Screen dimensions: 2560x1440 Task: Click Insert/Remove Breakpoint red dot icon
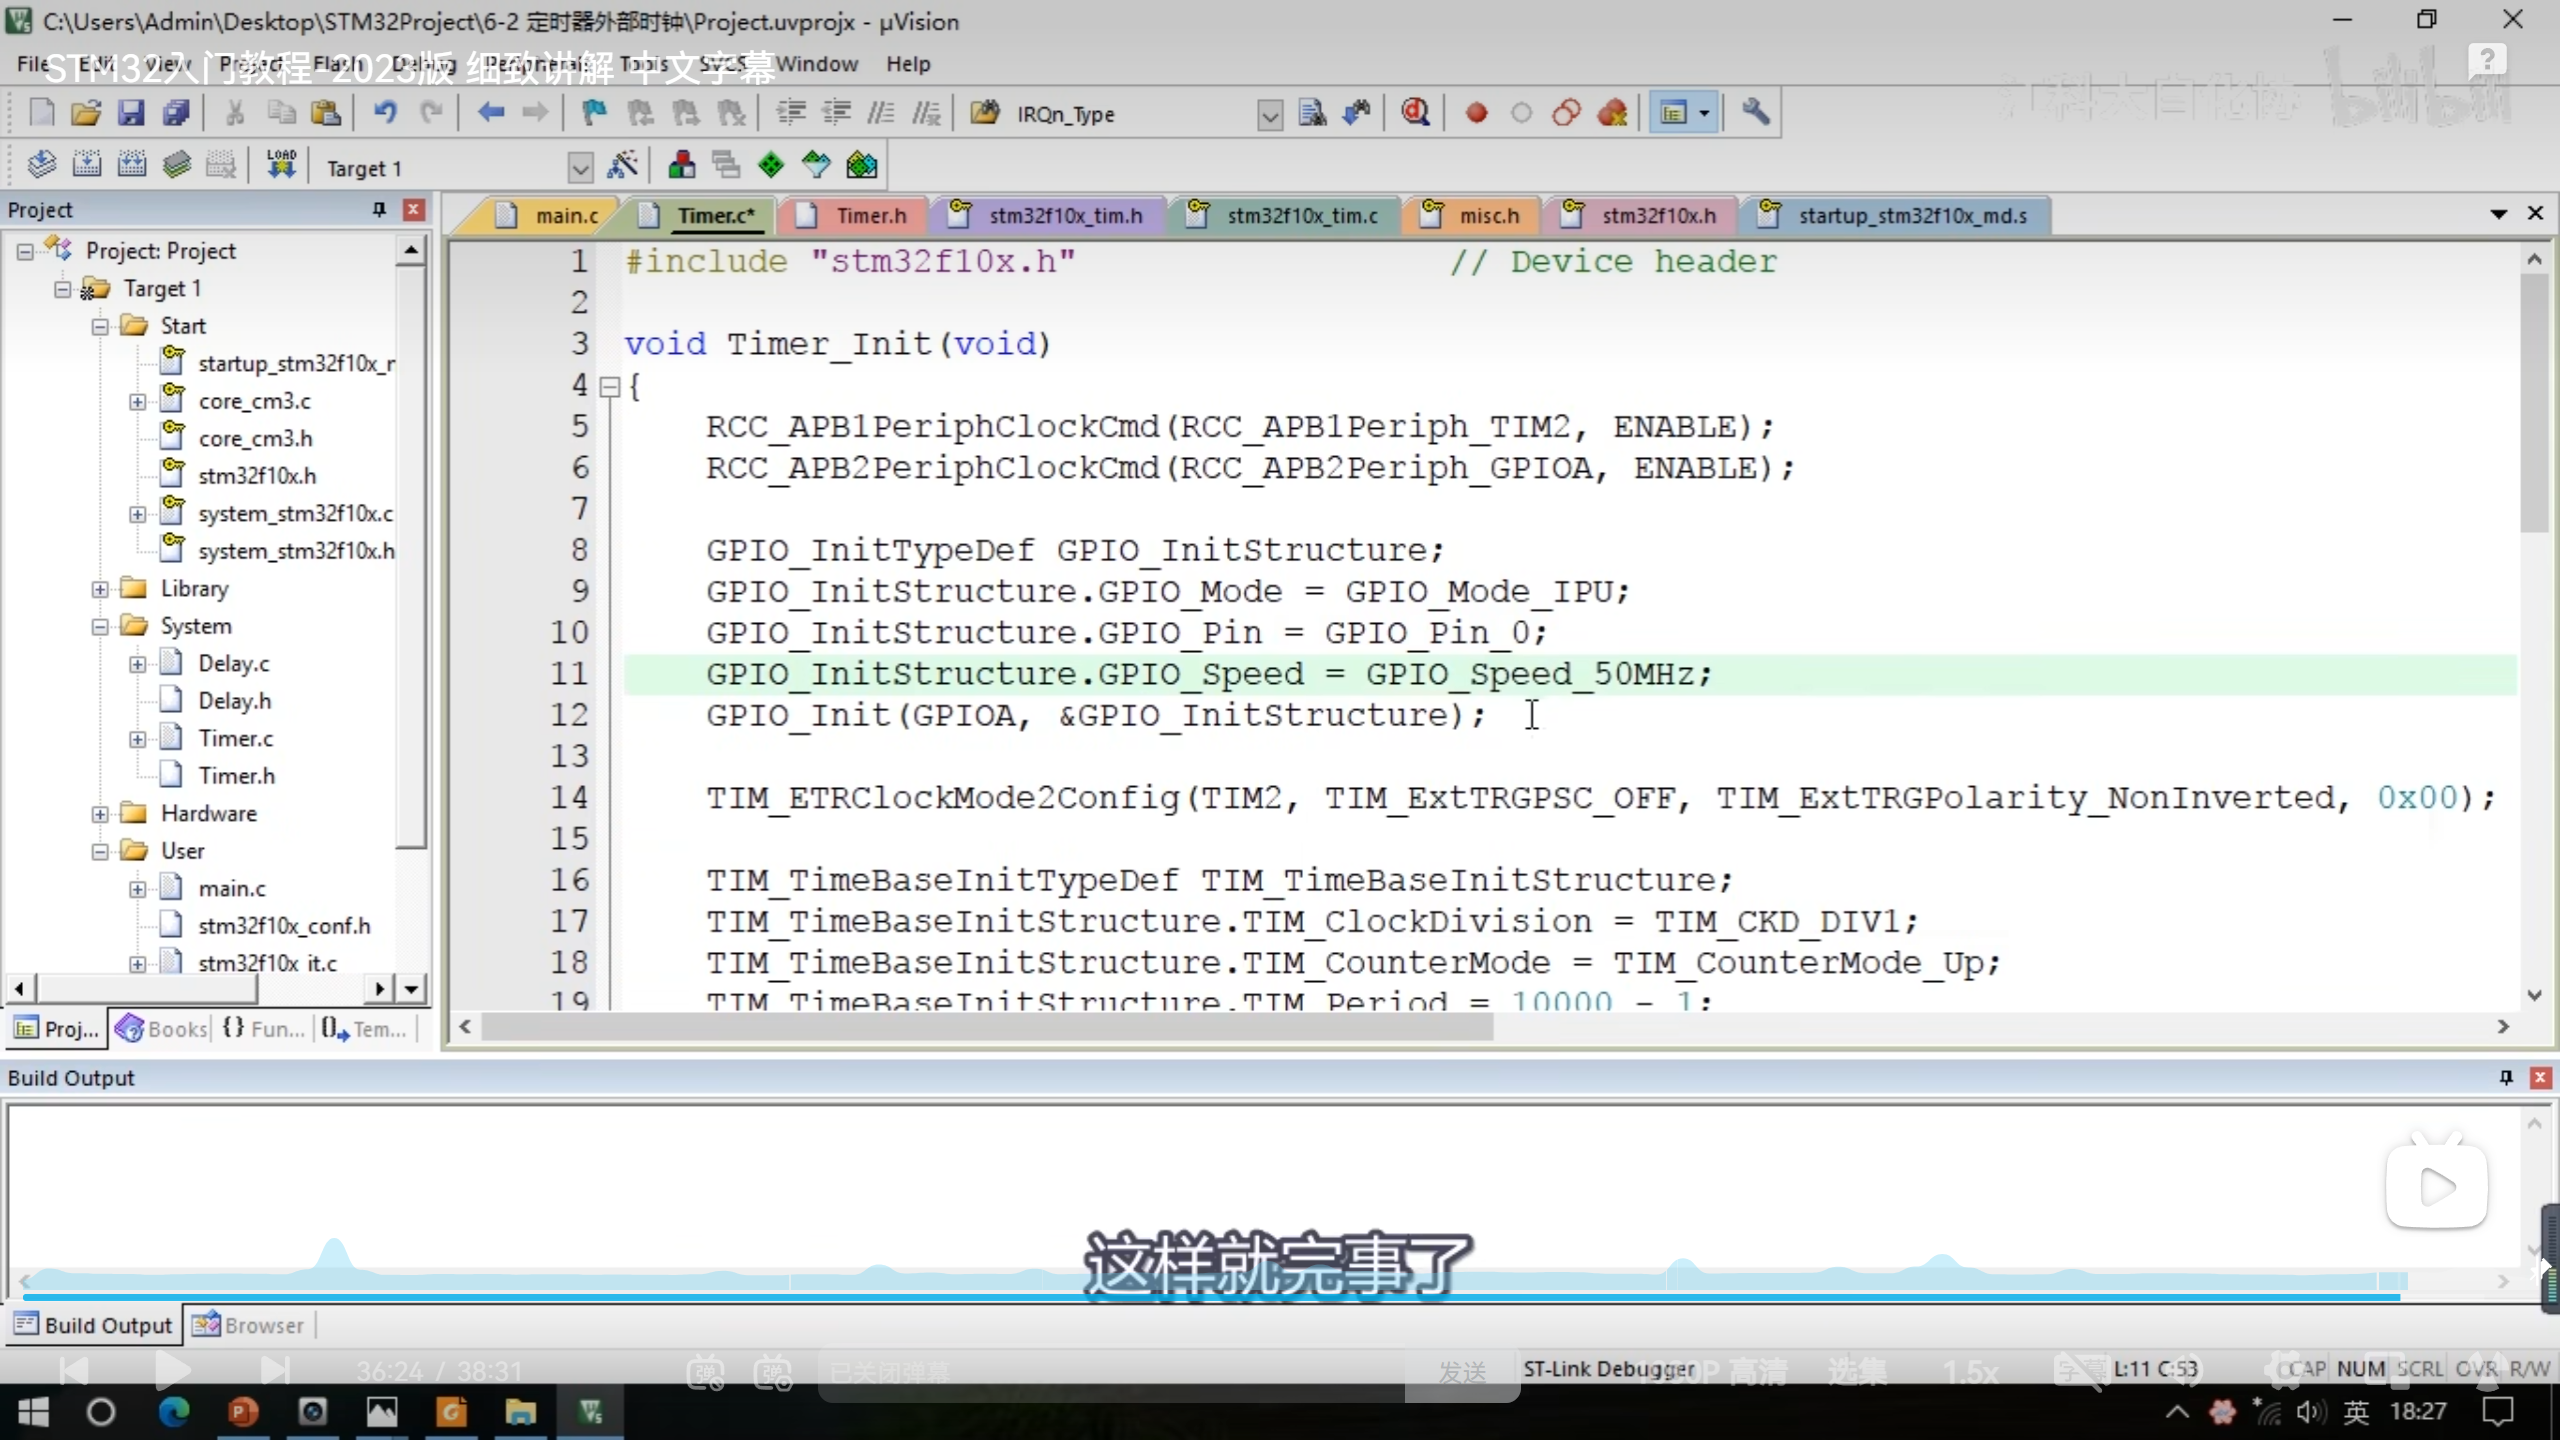[1476, 113]
